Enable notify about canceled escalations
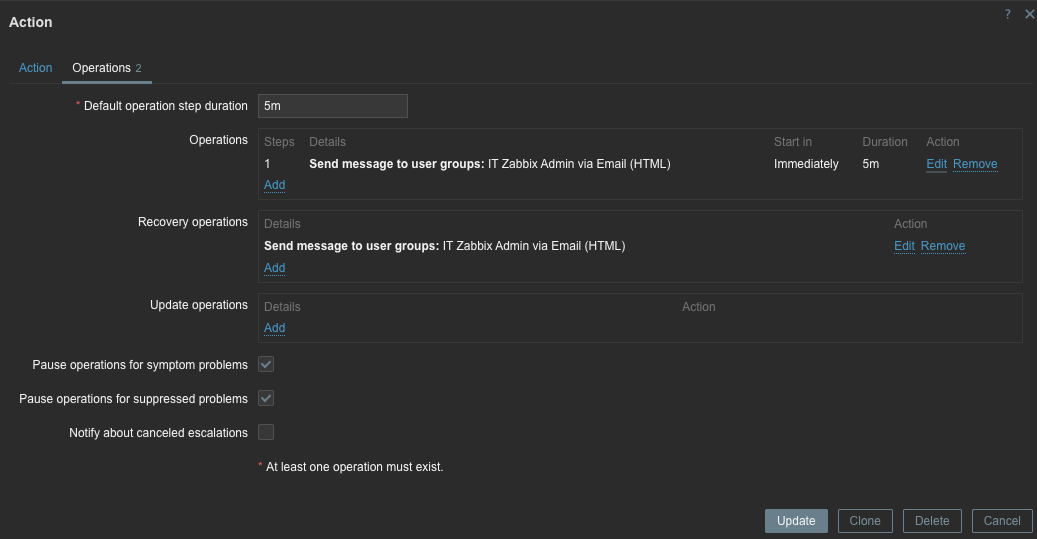Screen dimensions: 1037x539 (x=266, y=433)
